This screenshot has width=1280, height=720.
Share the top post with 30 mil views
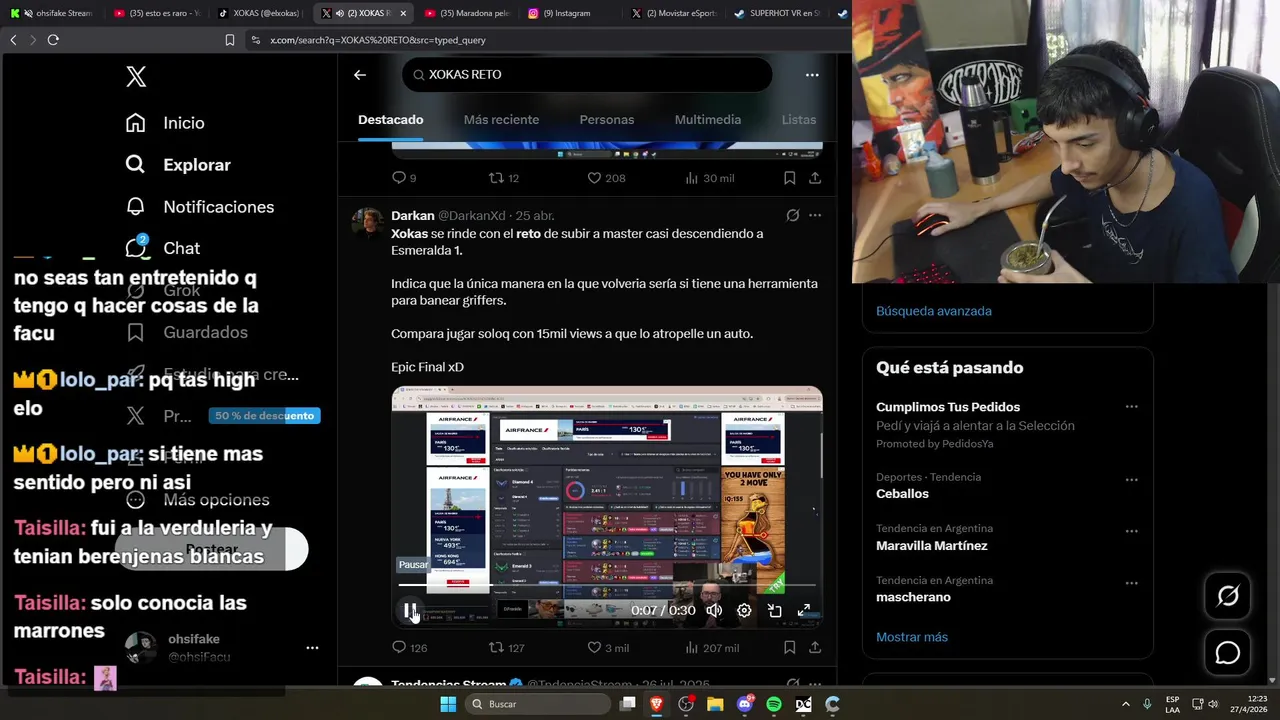tap(815, 178)
